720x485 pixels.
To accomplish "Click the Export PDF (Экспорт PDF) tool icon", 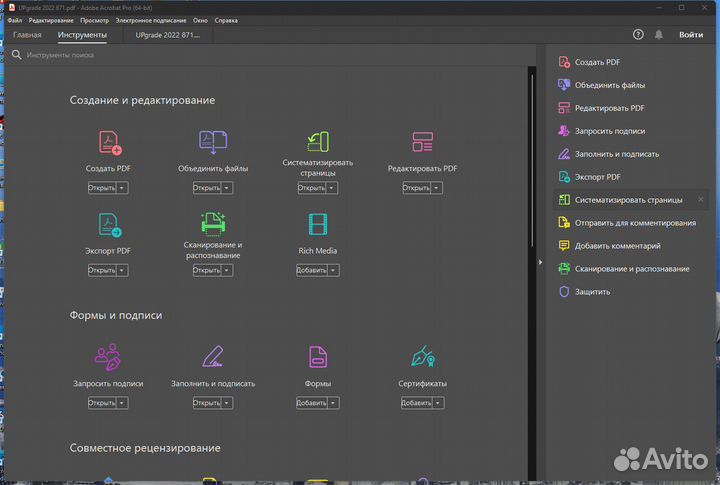I will [110, 225].
